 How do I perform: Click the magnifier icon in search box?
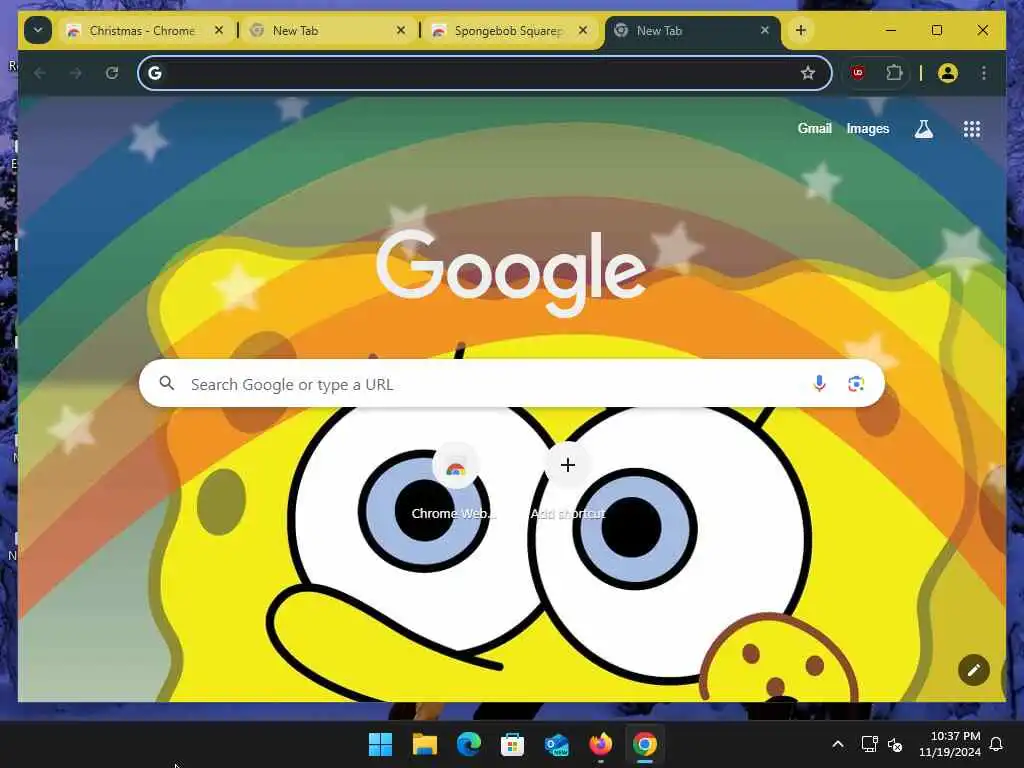(167, 383)
